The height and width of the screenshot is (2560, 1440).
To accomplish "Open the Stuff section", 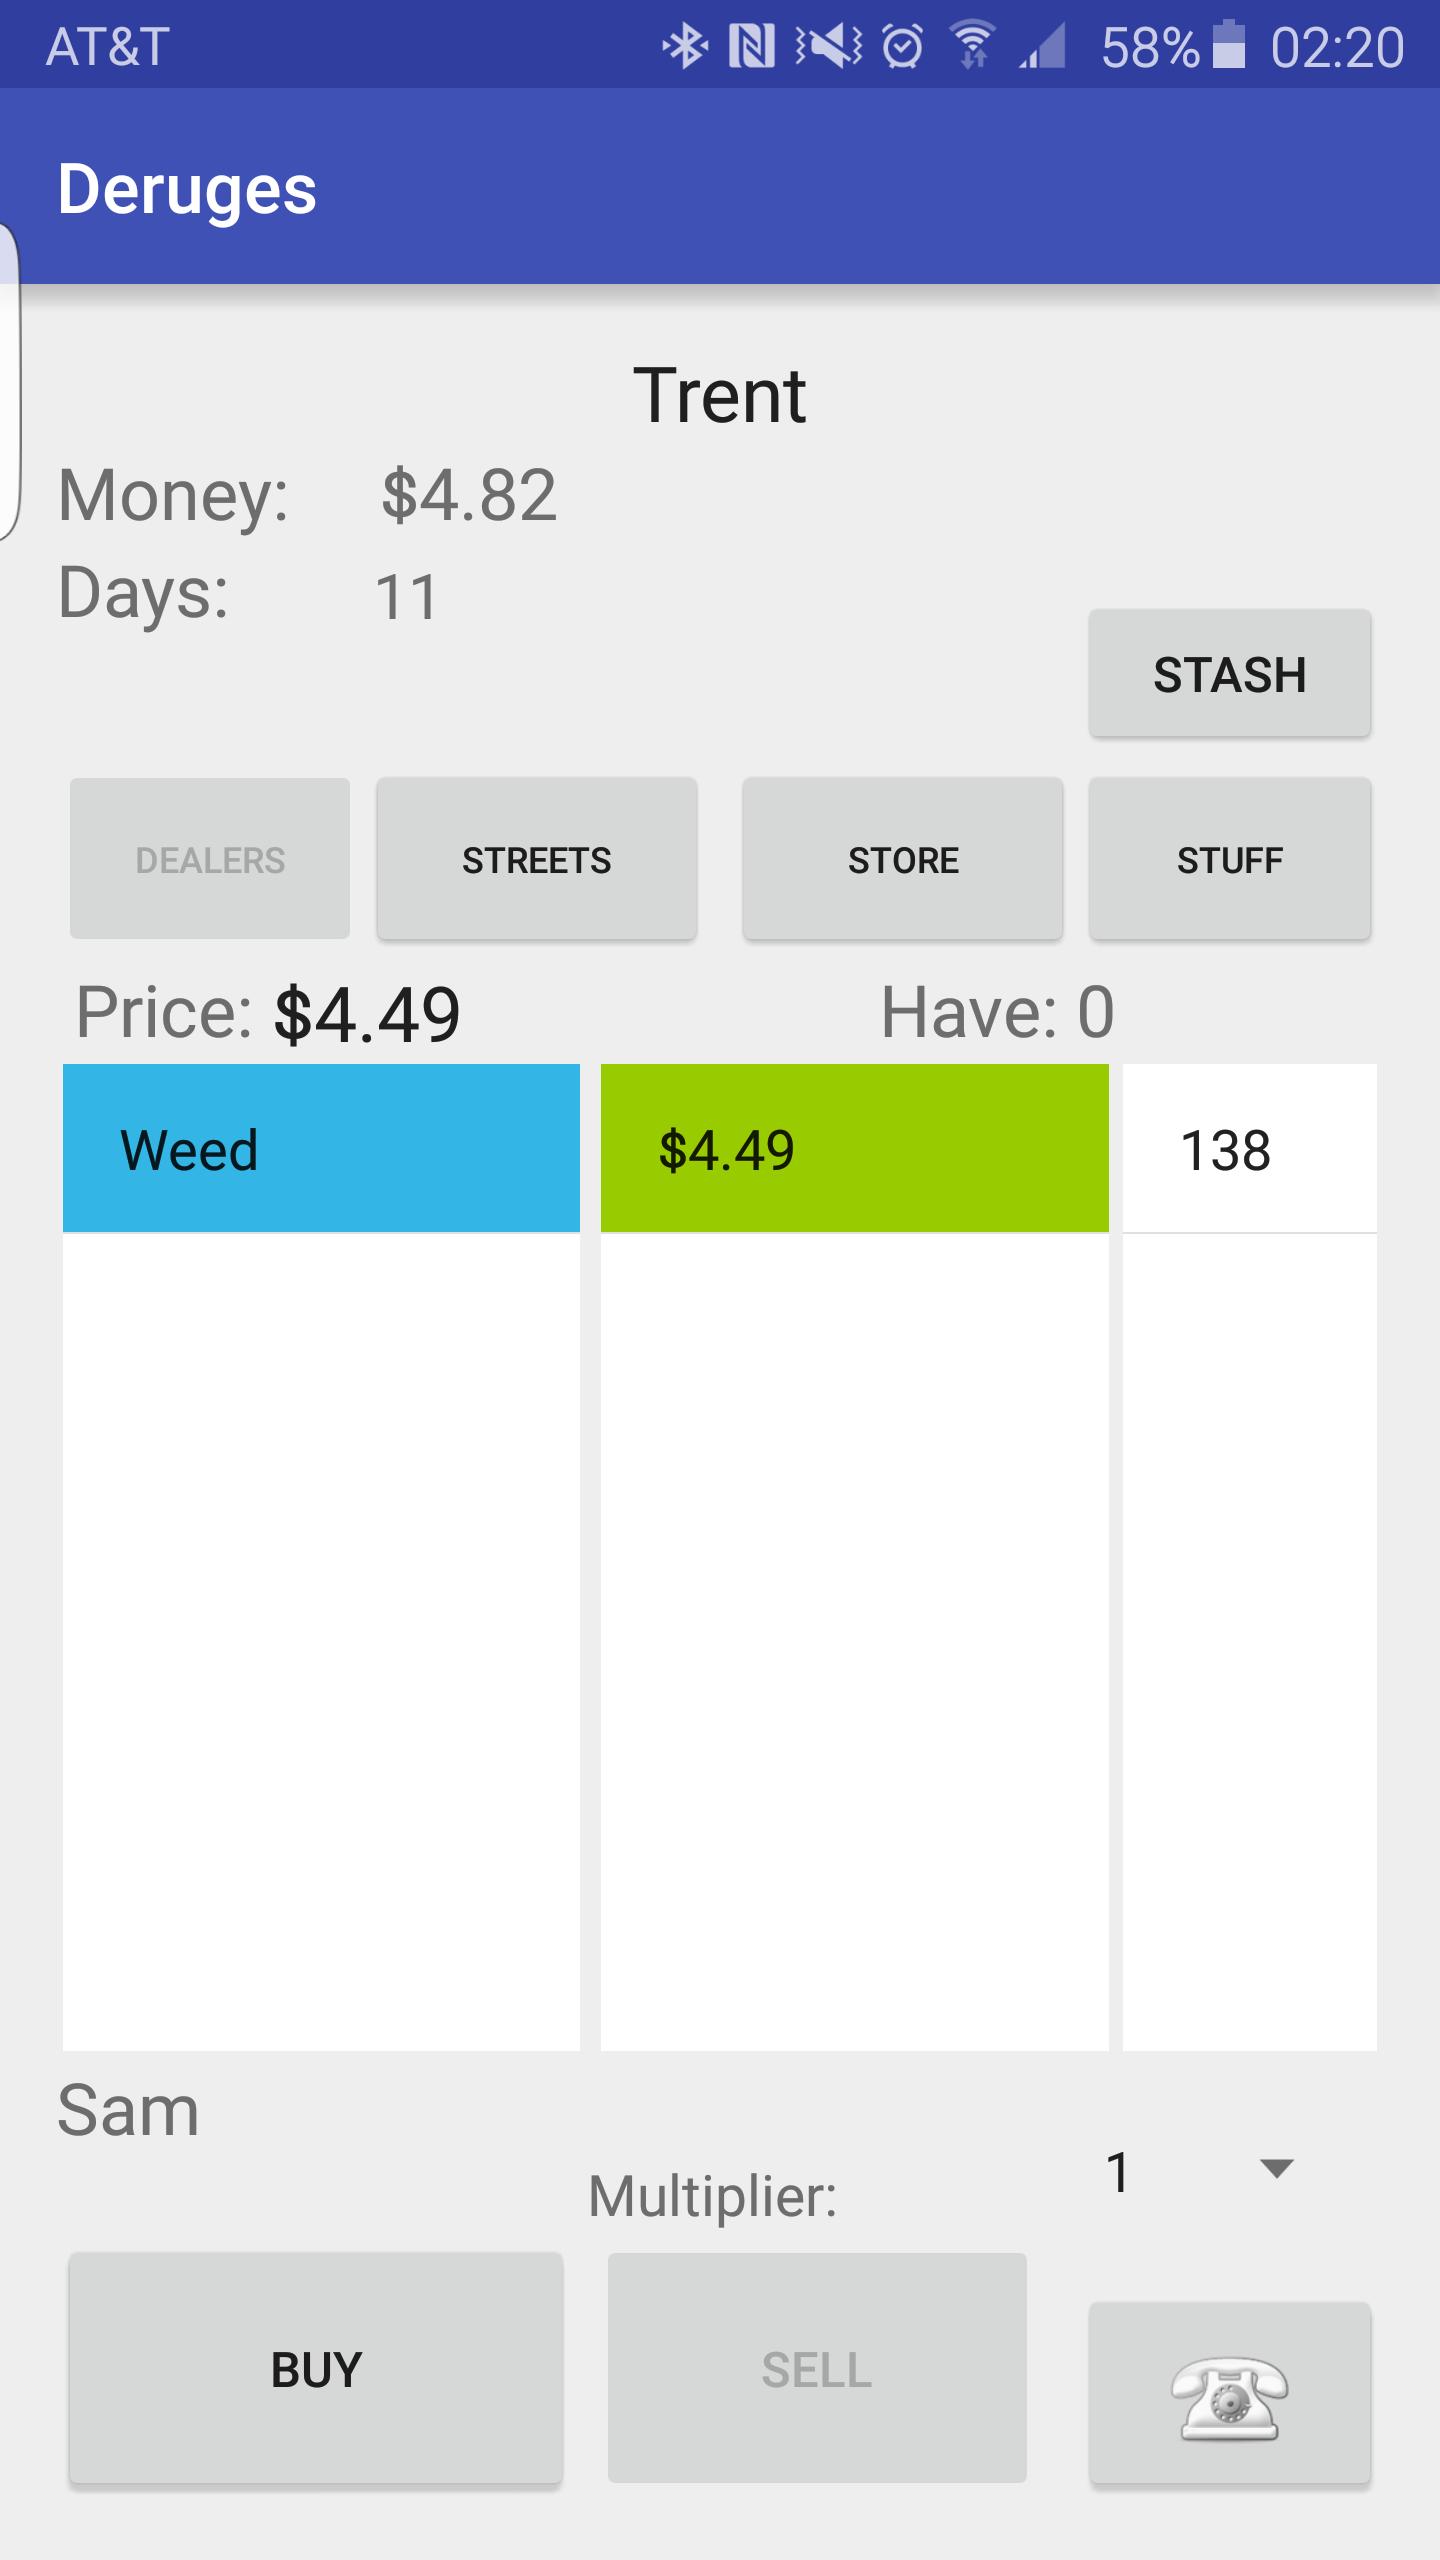I will (x=1229, y=859).
